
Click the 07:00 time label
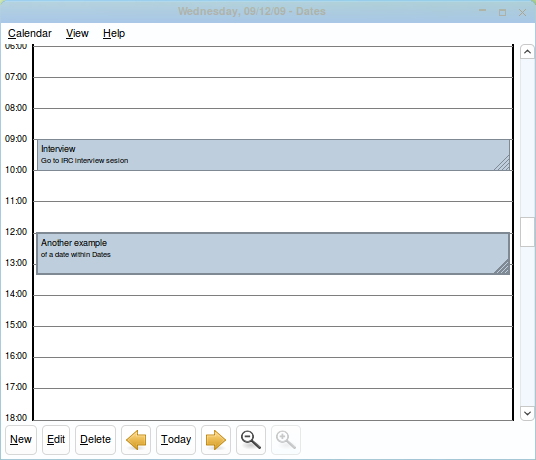click(16, 77)
